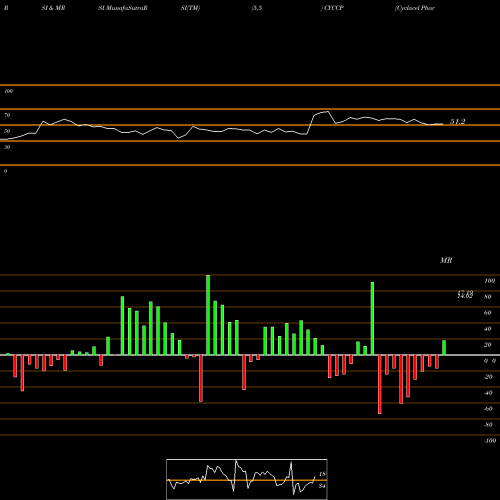500x500 pixels.
Task: Click the '30' level on RSI axis
Action: click(x=7, y=147)
